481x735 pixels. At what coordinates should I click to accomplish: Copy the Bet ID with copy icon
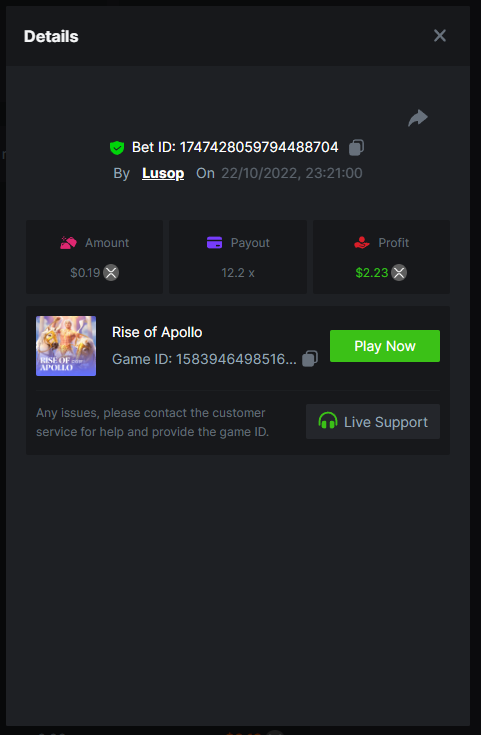tap(356, 147)
